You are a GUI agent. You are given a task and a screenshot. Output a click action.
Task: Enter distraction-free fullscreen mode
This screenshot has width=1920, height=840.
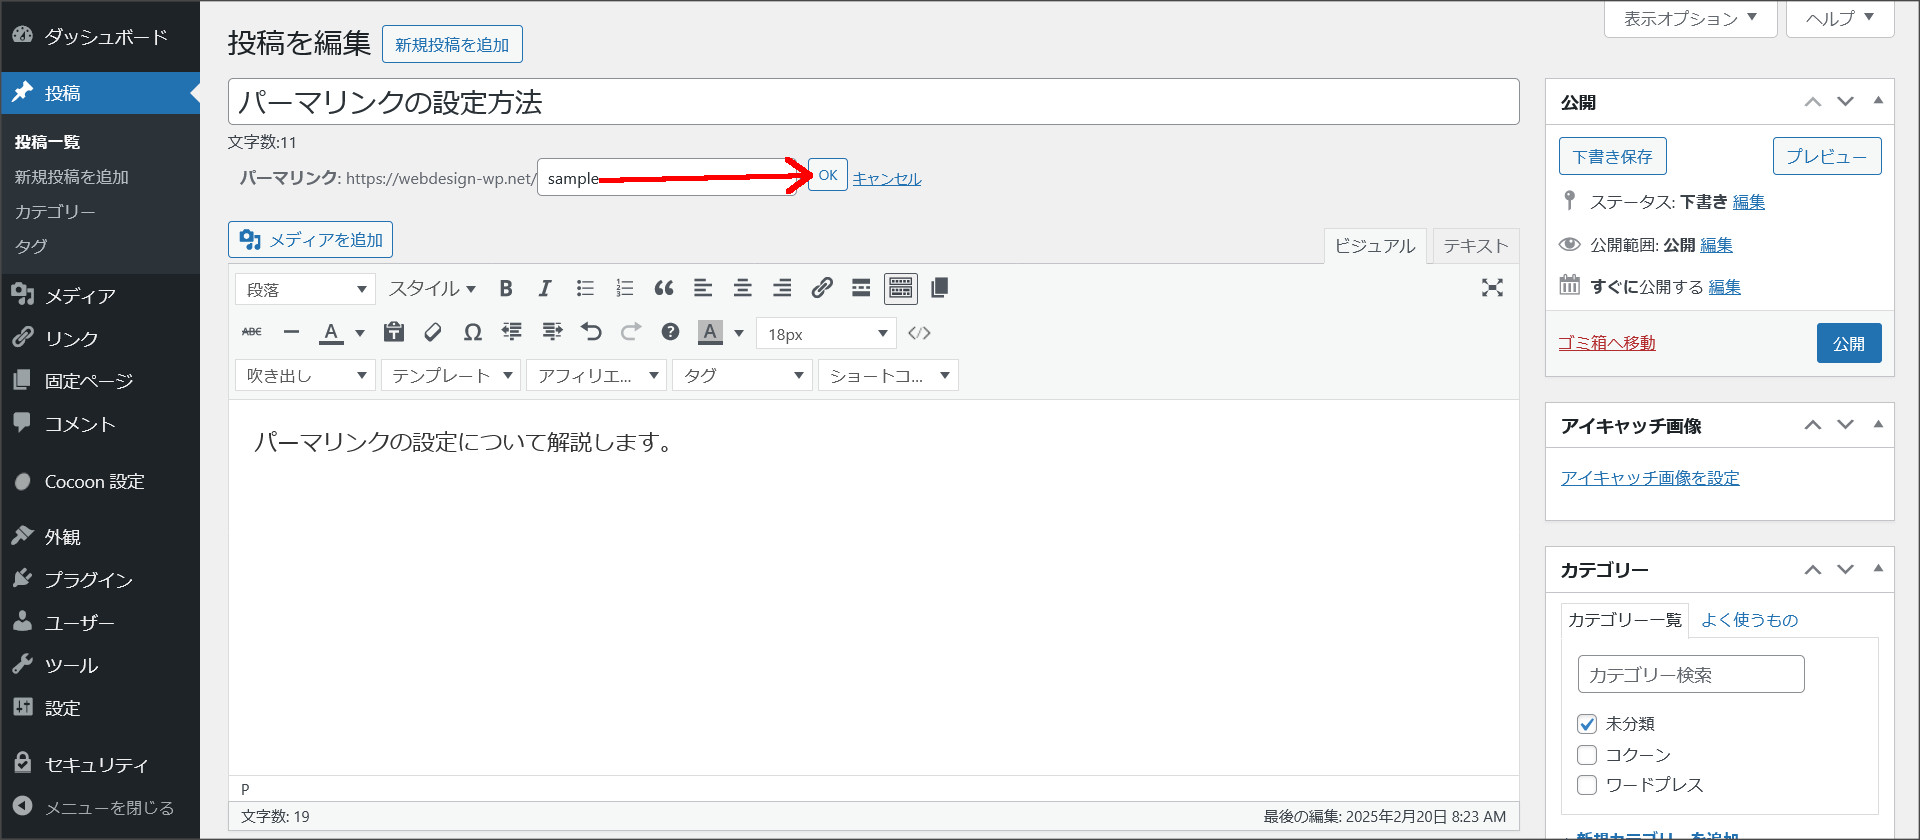click(x=1492, y=289)
